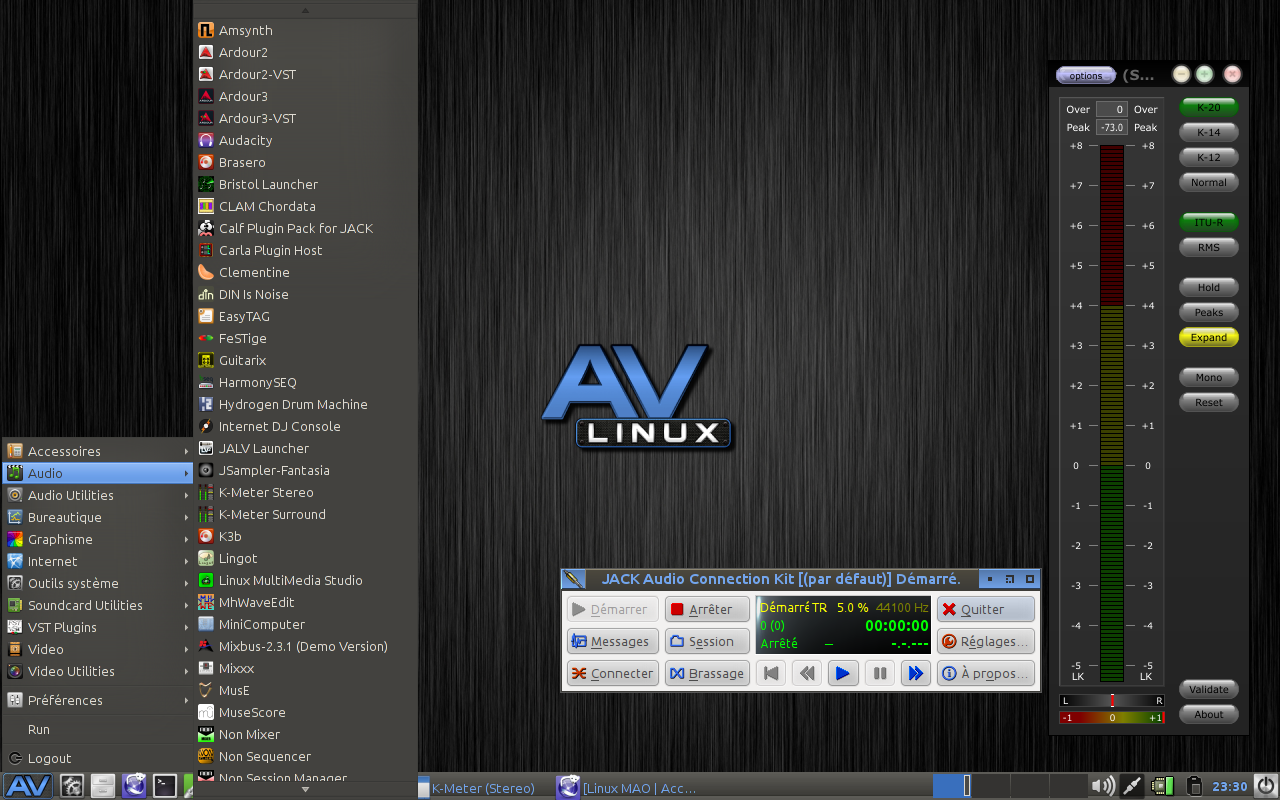This screenshot has width=1280, height=800.
Task: Click Validate in K-Meter
Action: pyautogui.click(x=1209, y=689)
